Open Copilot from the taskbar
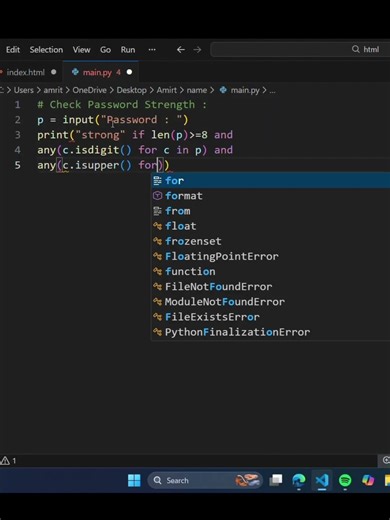The width and height of the screenshot is (390, 520). [x=368, y=480]
